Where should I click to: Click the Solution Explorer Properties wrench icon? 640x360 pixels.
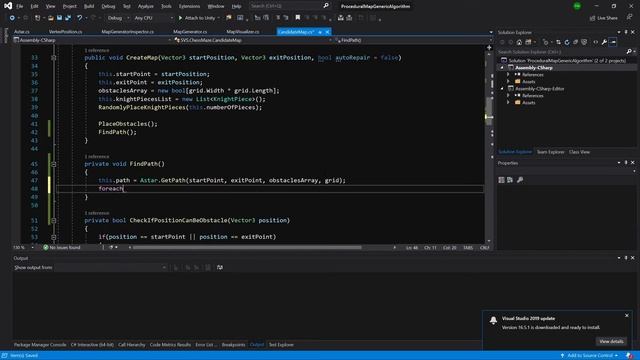click(604, 42)
